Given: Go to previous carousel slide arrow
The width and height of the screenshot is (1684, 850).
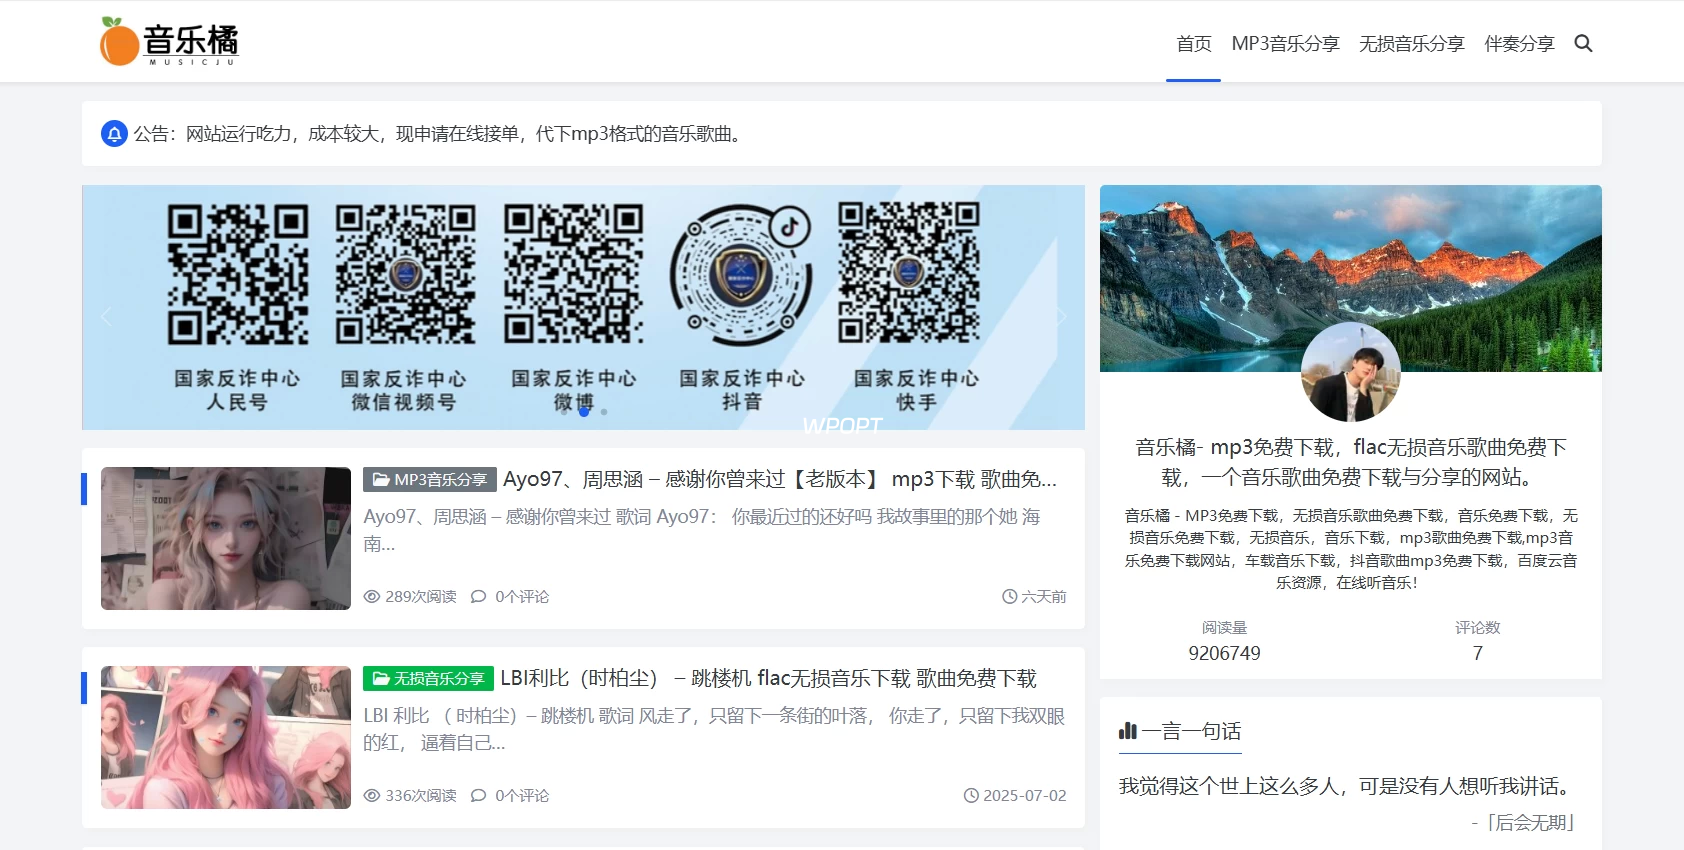Looking at the screenshot, I should click(x=106, y=316).
